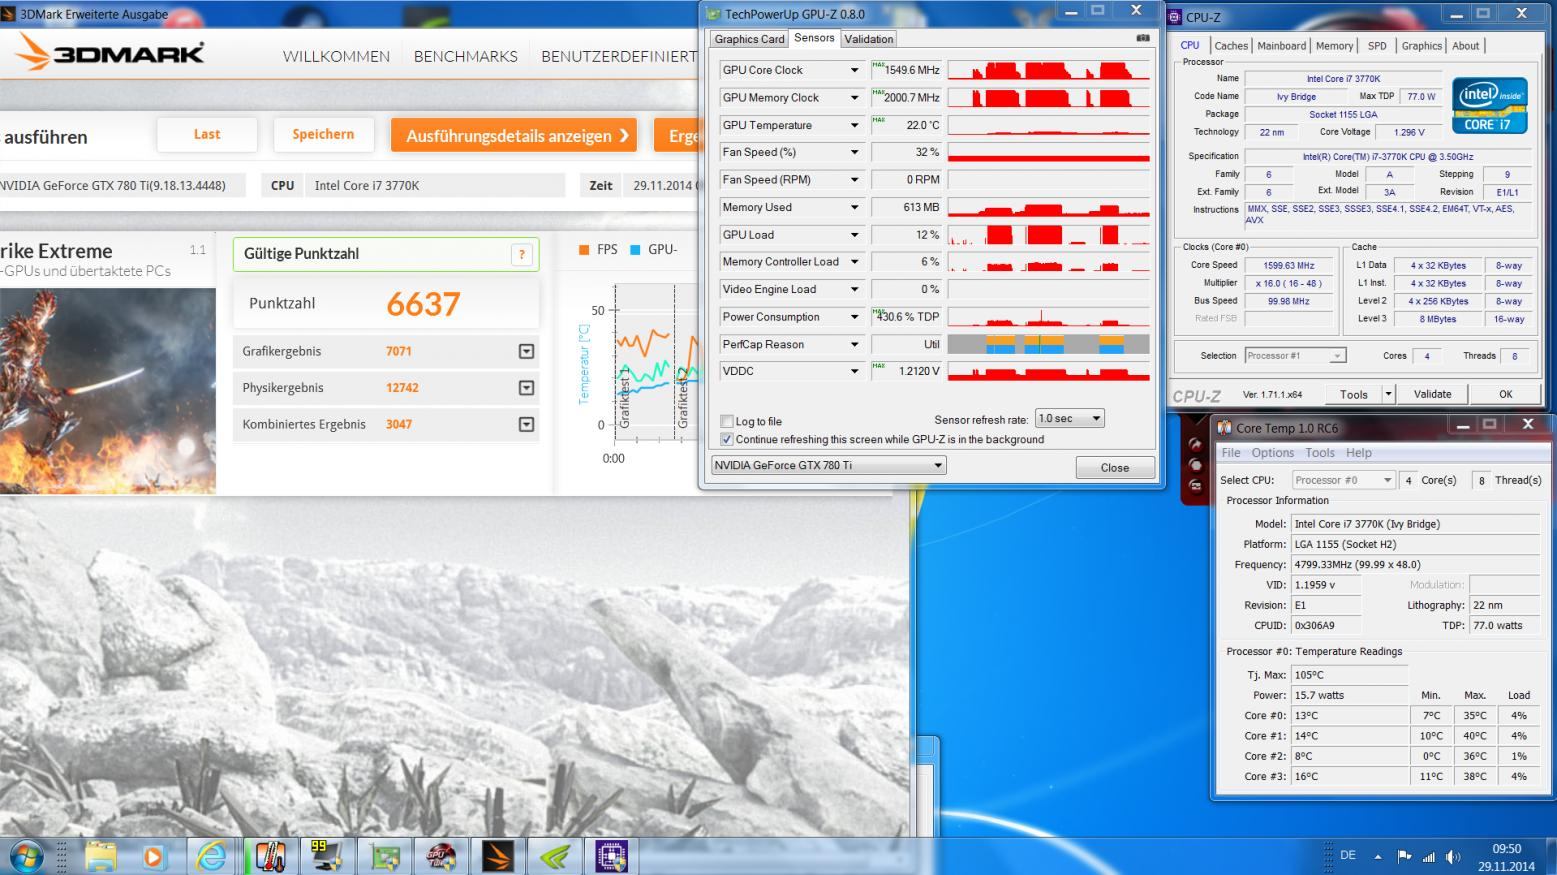Open the SPD tab in CPU-Z
This screenshot has height=875, width=1557.
coord(1377,46)
